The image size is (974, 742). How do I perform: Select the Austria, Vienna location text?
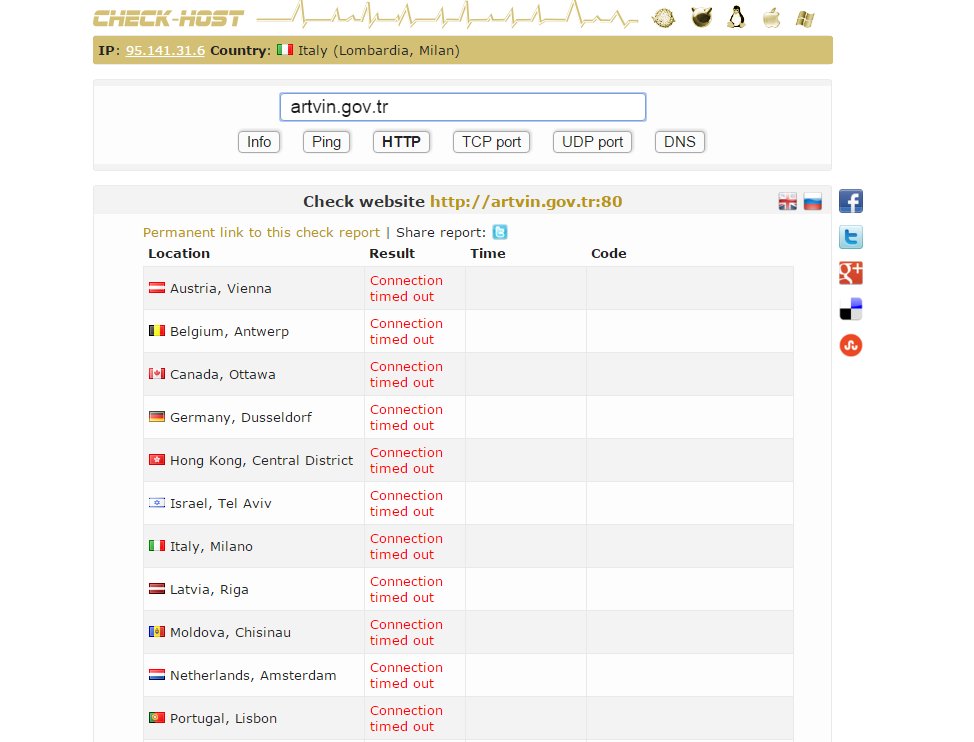coord(221,288)
